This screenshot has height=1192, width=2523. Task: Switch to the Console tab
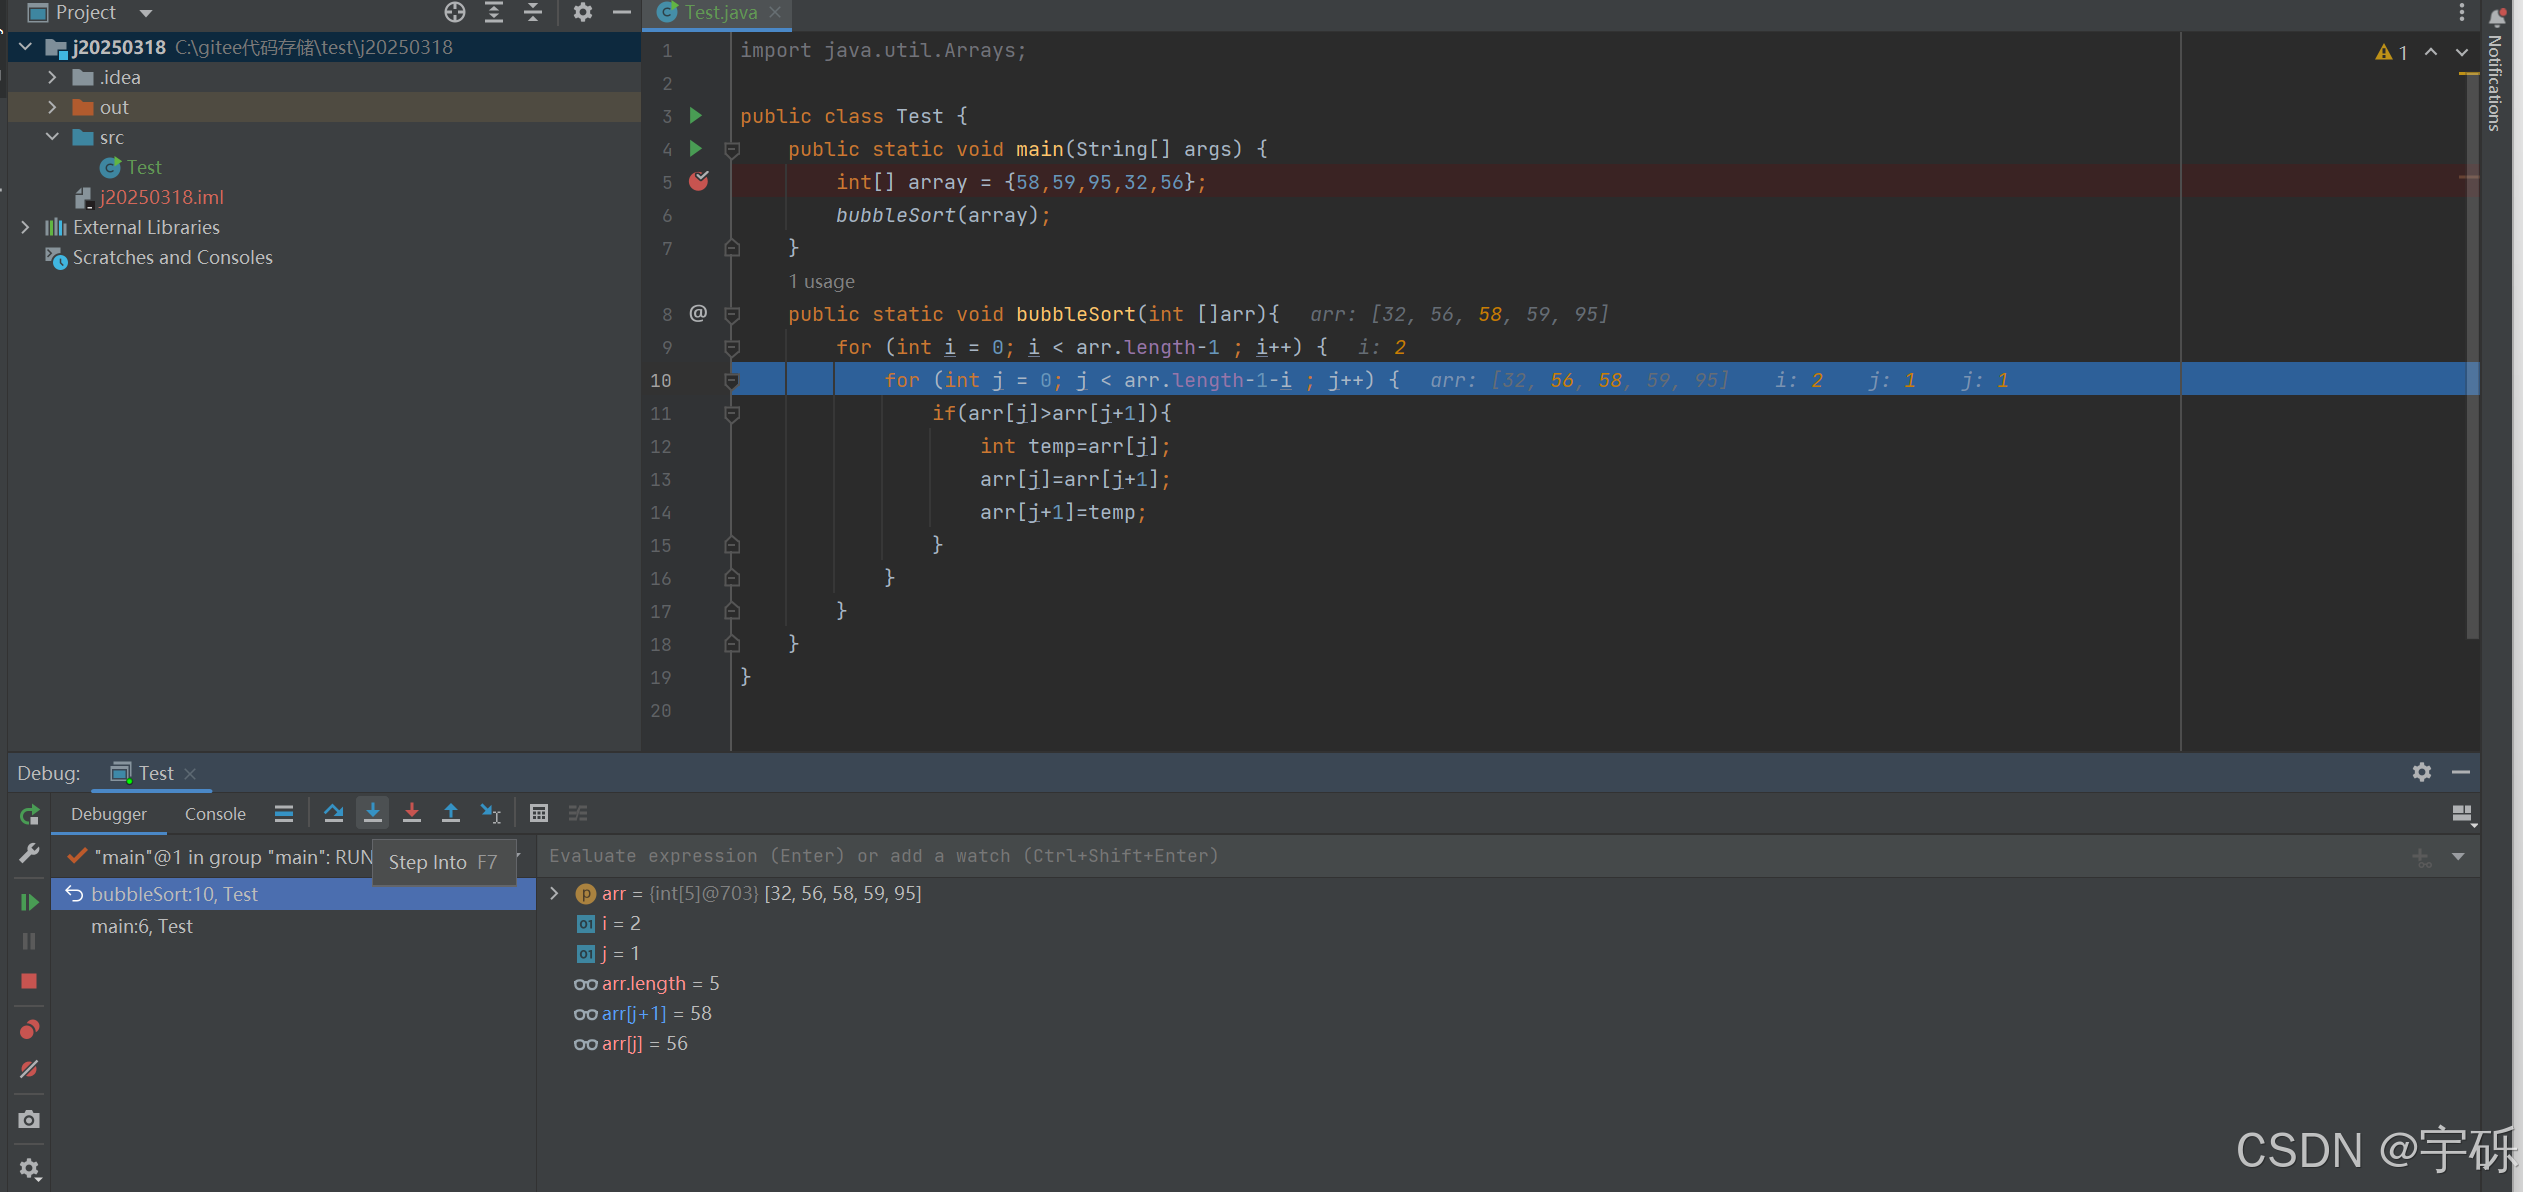tap(215, 814)
